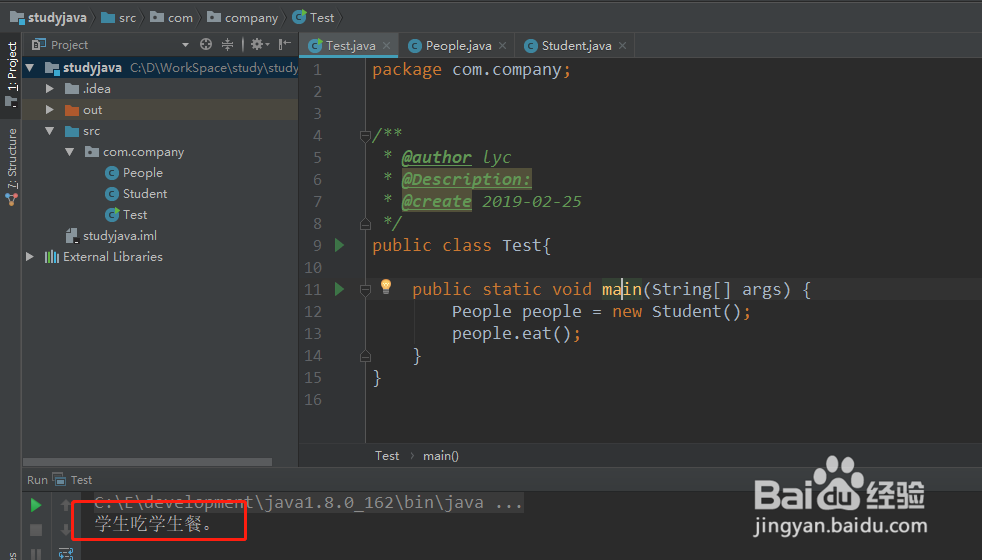Click the scroll-from-source target icon in Project panel
Screen dimensions: 982x560
(206, 44)
